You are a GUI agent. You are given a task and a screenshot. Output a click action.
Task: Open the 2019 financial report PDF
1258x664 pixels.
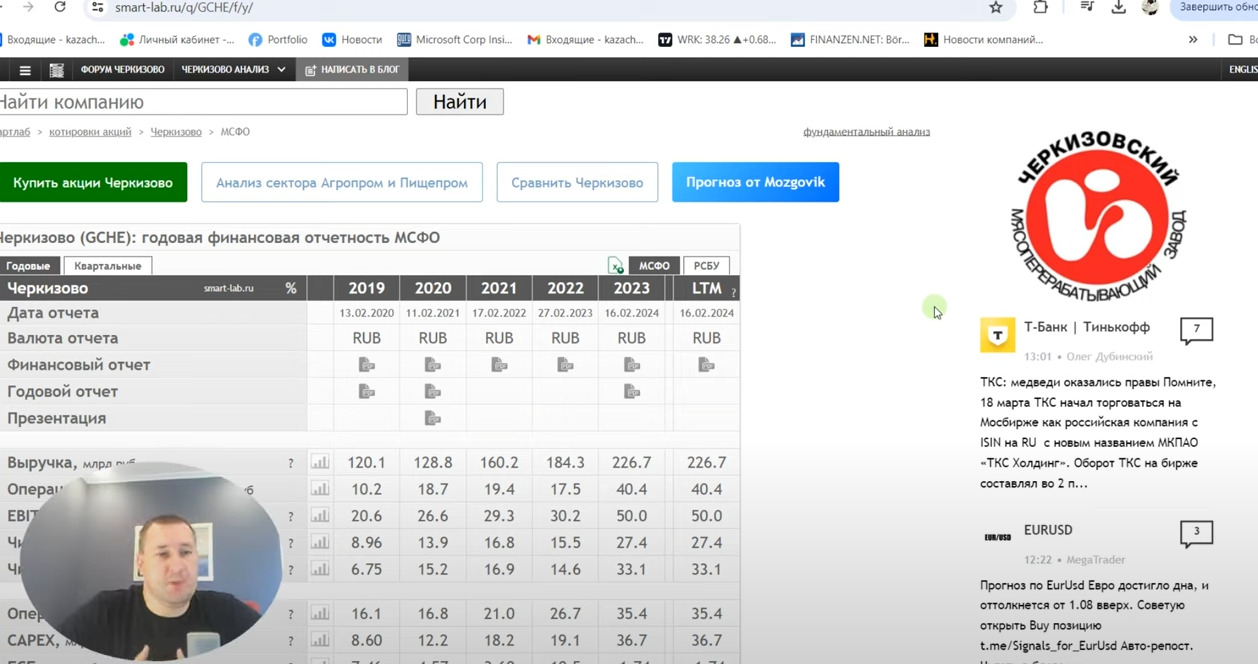pyautogui.click(x=367, y=365)
